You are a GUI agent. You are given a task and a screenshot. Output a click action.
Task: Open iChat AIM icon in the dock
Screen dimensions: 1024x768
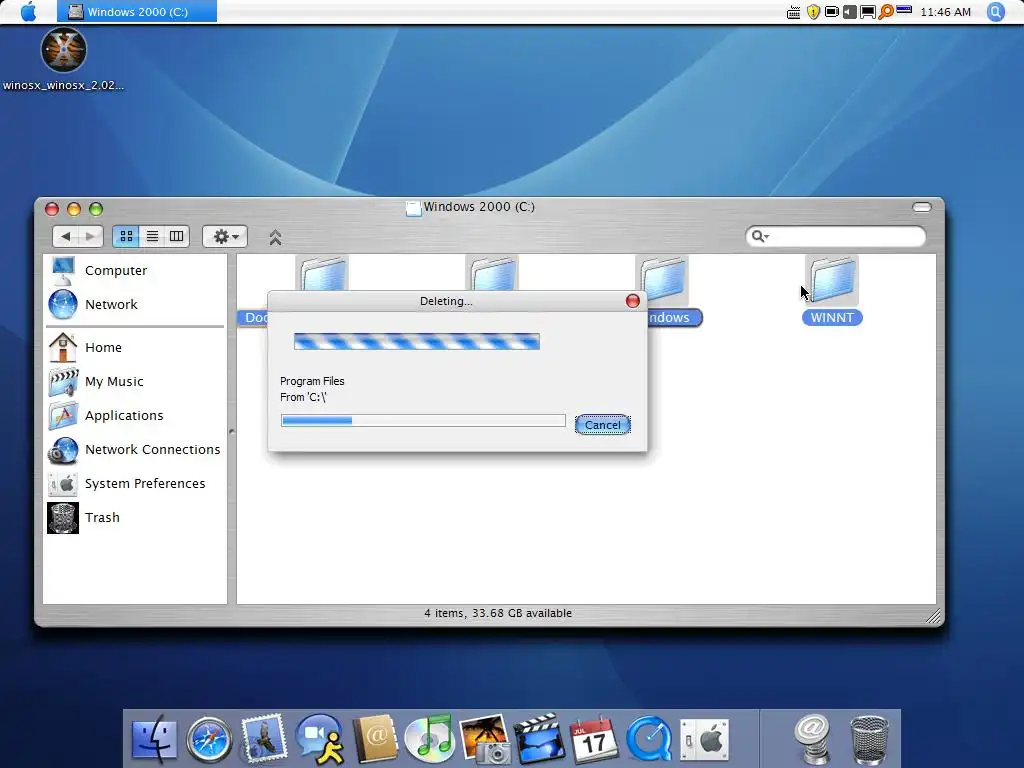(320, 739)
